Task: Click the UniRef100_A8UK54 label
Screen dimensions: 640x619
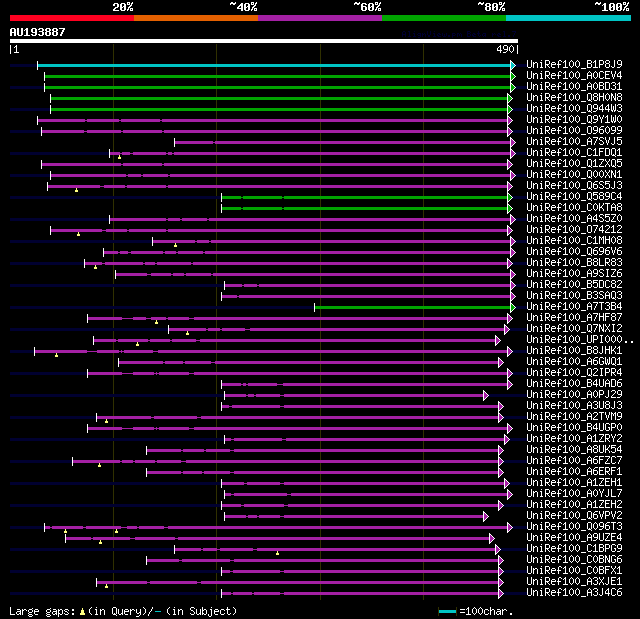Action: pos(574,450)
